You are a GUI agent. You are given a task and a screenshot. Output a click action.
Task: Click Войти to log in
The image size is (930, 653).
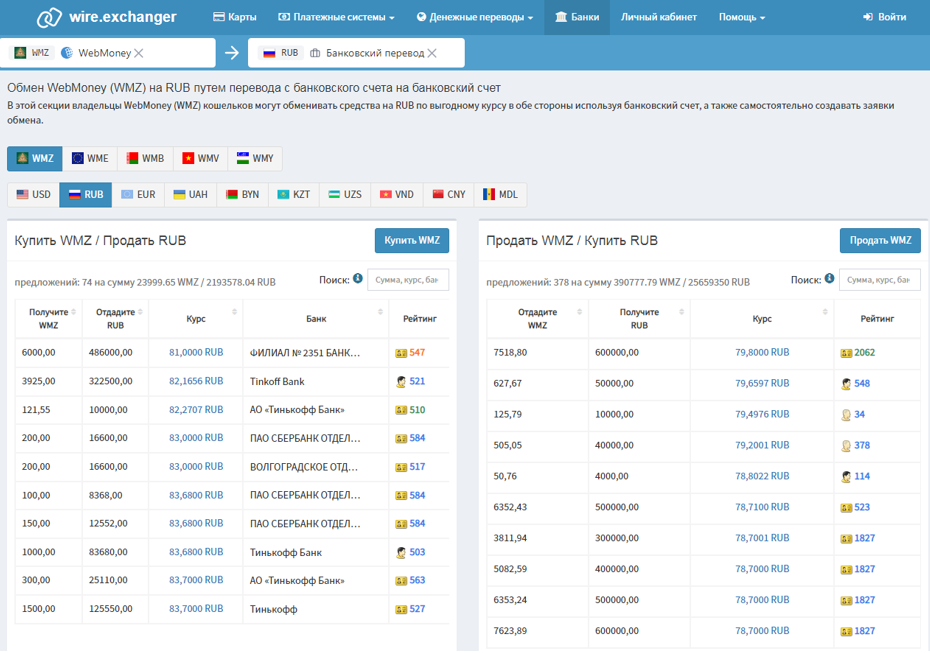coord(884,17)
